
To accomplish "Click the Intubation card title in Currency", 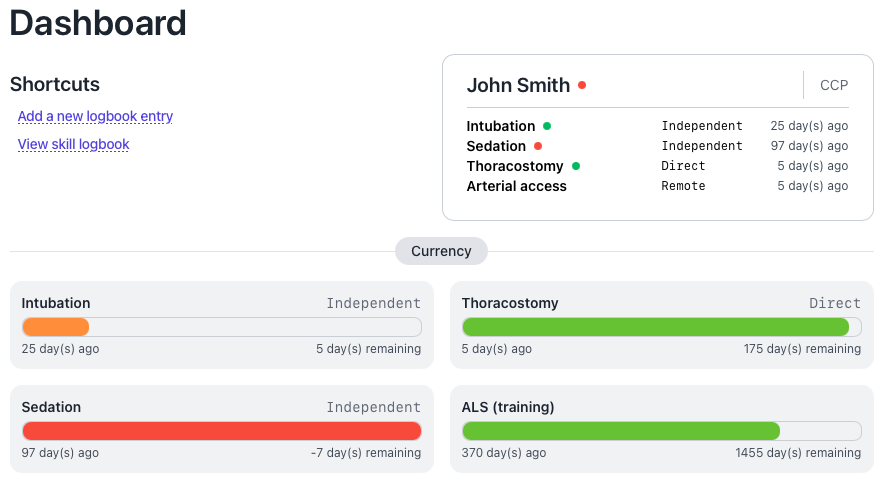I will click(x=56, y=303).
